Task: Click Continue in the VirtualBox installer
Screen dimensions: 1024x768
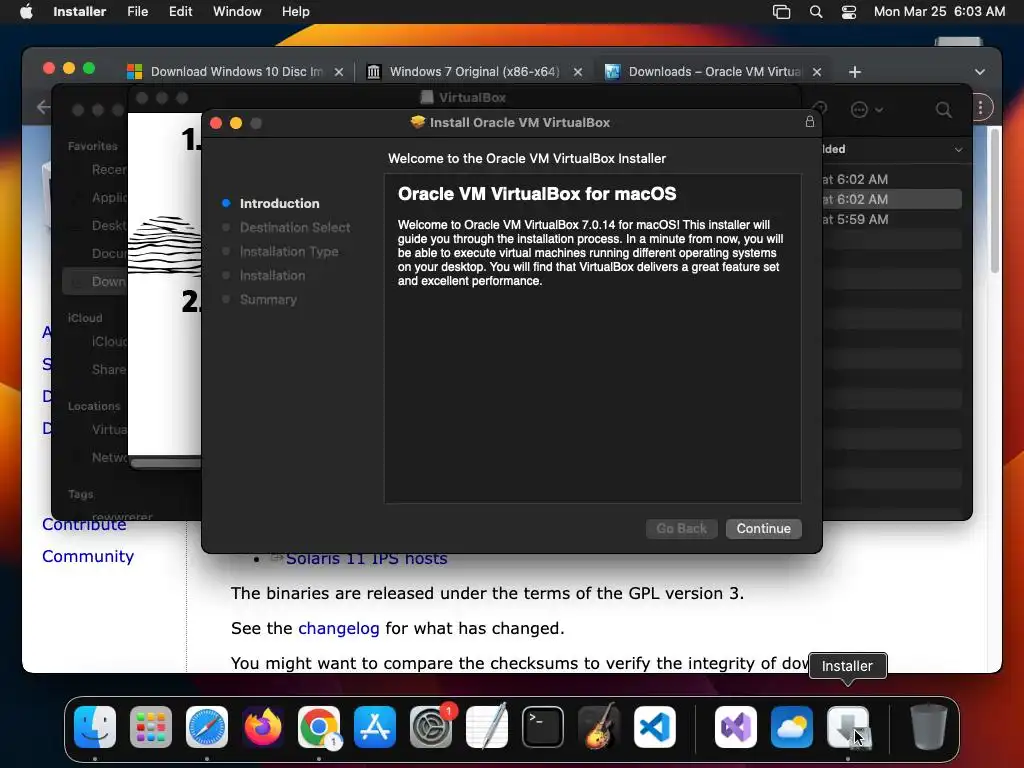Action: pyautogui.click(x=763, y=528)
